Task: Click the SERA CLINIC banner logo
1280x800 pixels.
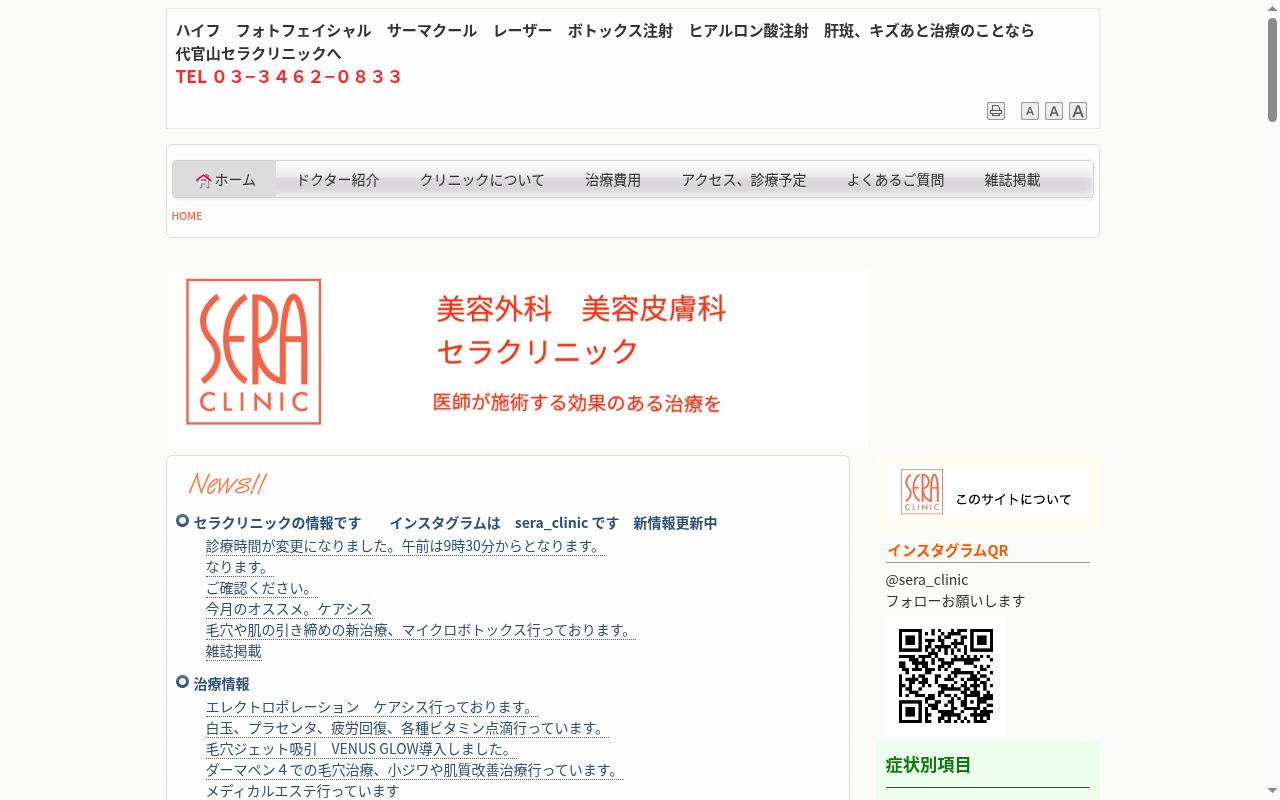Action: coord(254,352)
